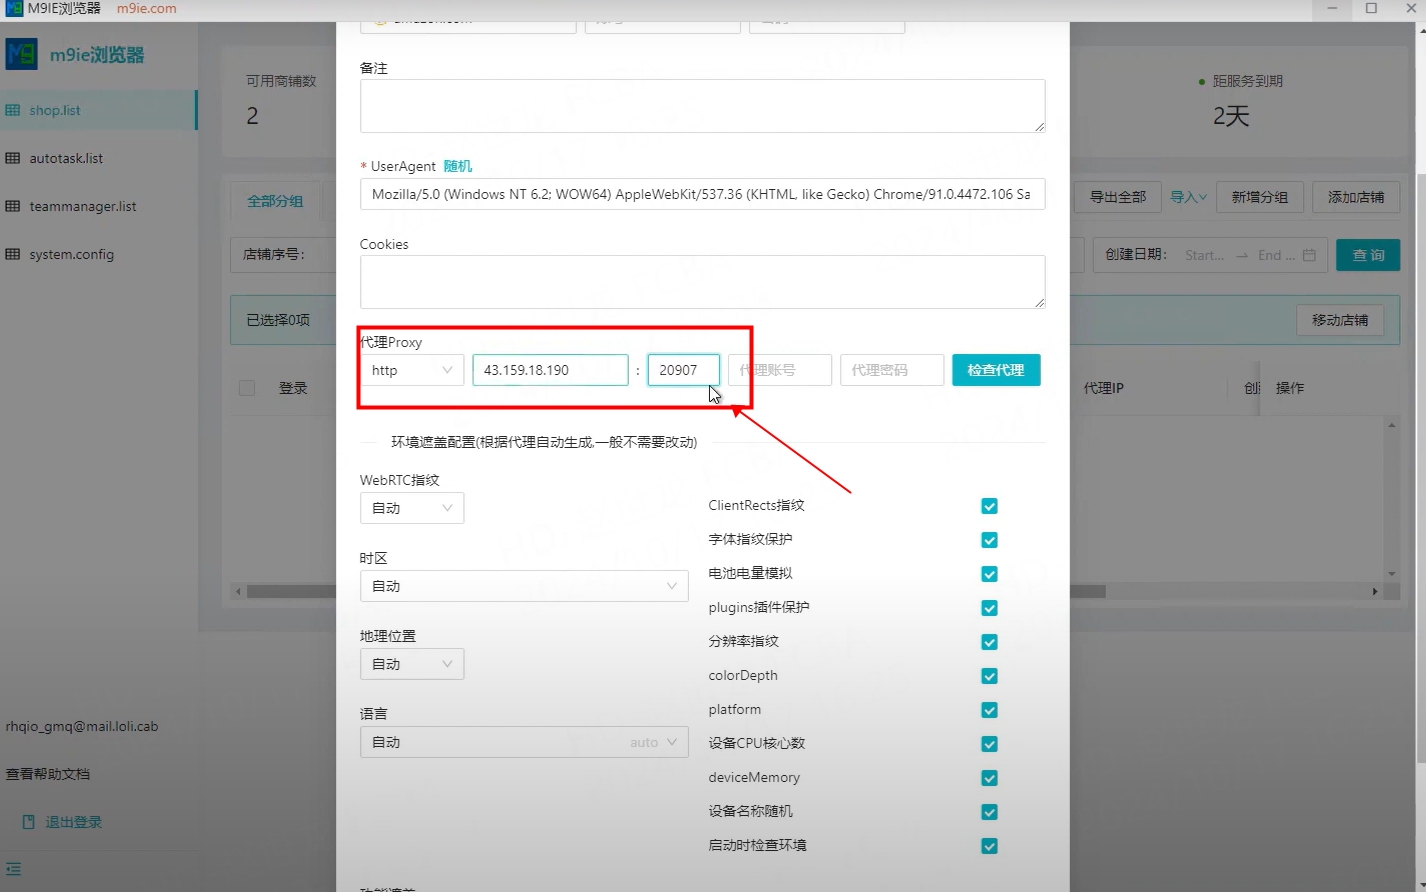The height and width of the screenshot is (892, 1426).
Task: Open the http proxy type dropdown
Action: click(x=412, y=370)
